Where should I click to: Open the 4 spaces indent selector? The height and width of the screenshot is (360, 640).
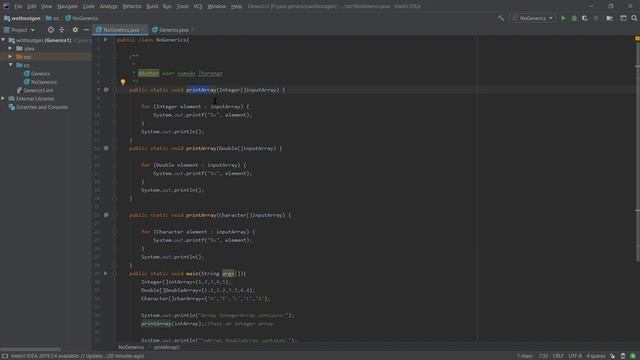click(596, 356)
